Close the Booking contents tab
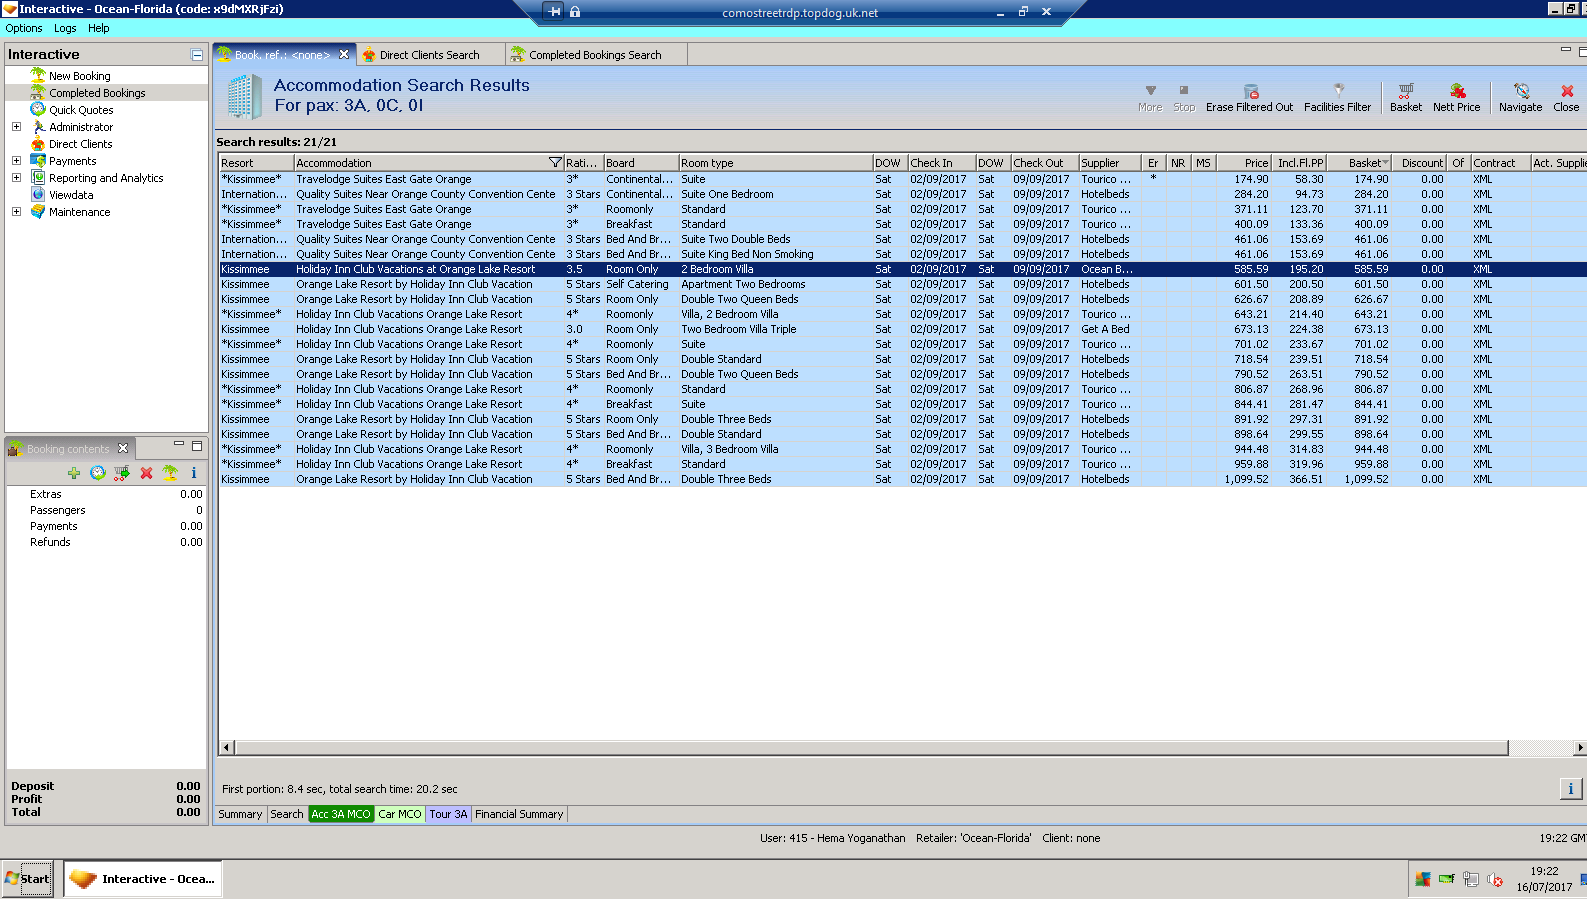This screenshot has width=1587, height=899. tap(123, 448)
